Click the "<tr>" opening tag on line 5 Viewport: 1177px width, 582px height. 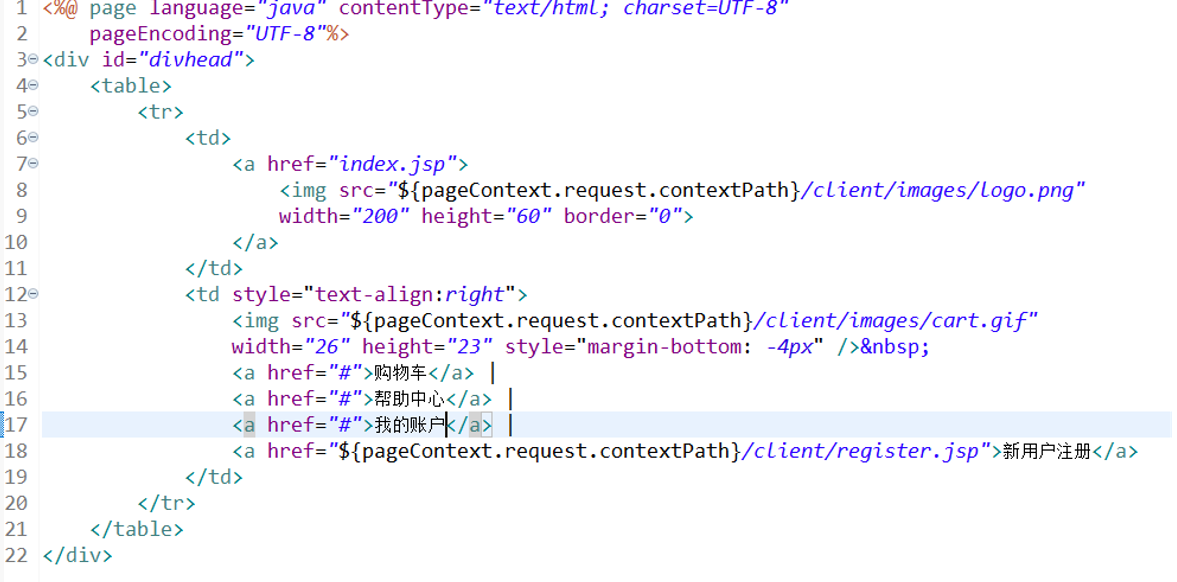tap(161, 113)
